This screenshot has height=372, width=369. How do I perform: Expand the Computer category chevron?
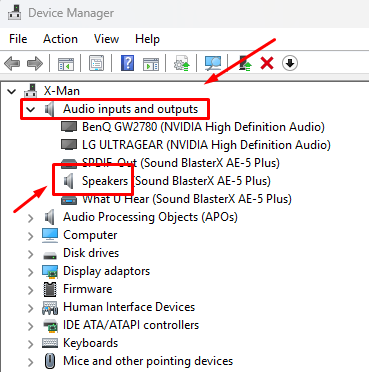pos(31,236)
